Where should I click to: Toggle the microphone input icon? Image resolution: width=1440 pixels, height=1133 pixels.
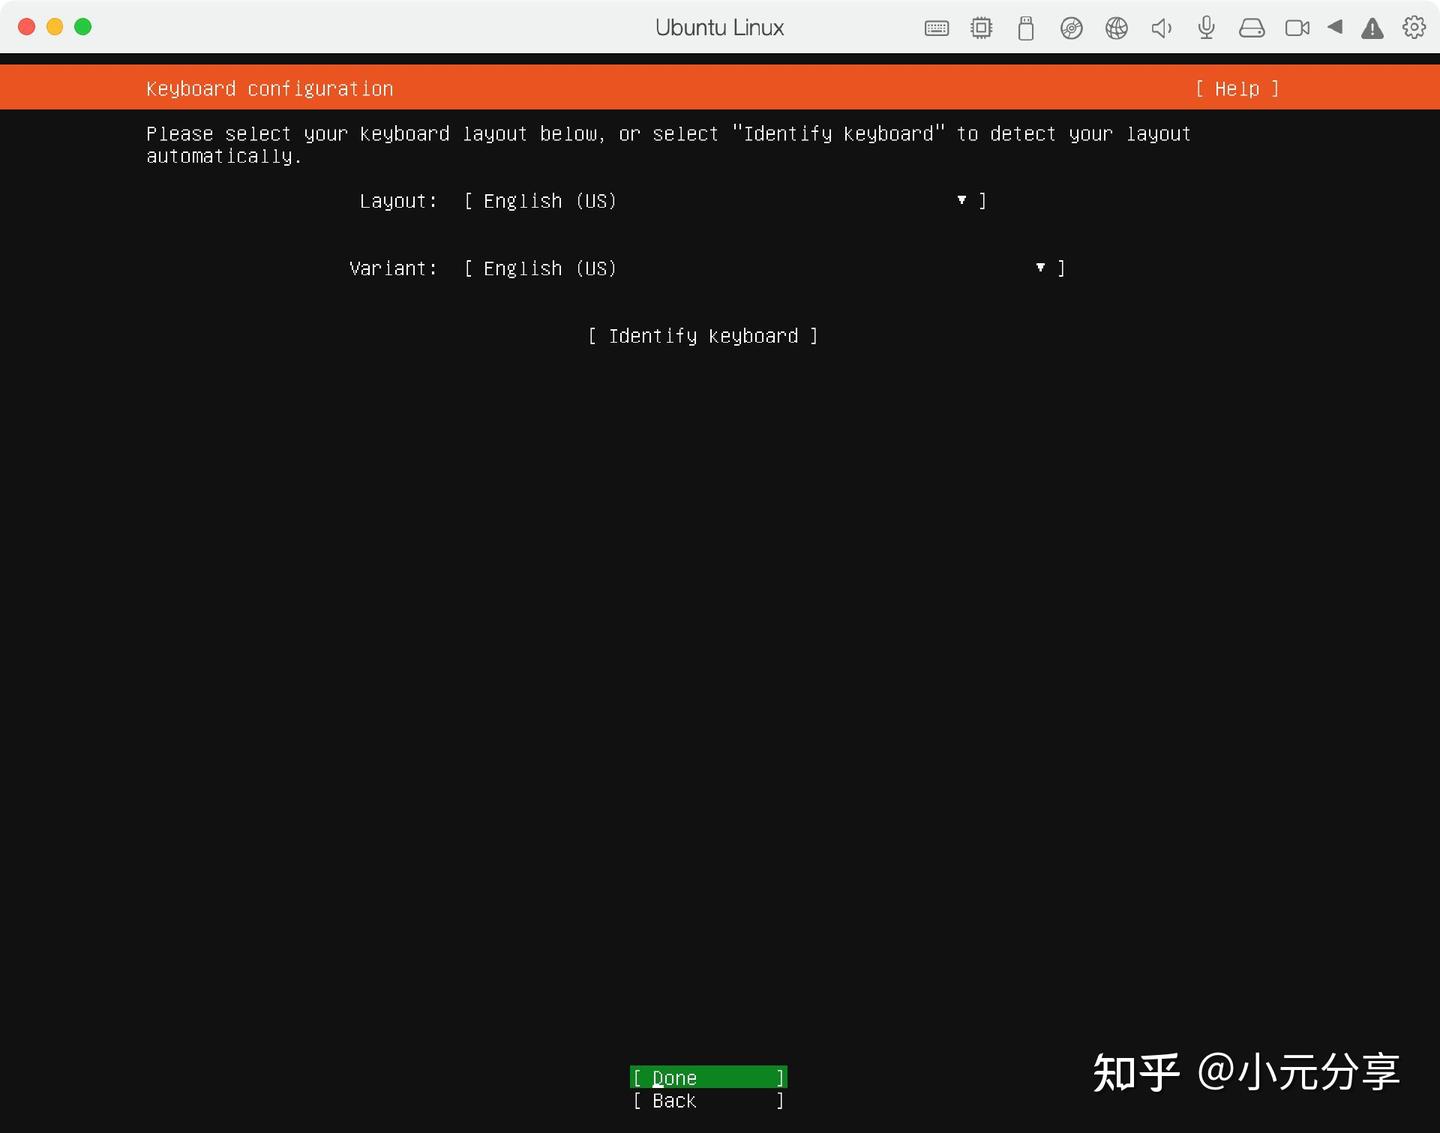(1206, 27)
